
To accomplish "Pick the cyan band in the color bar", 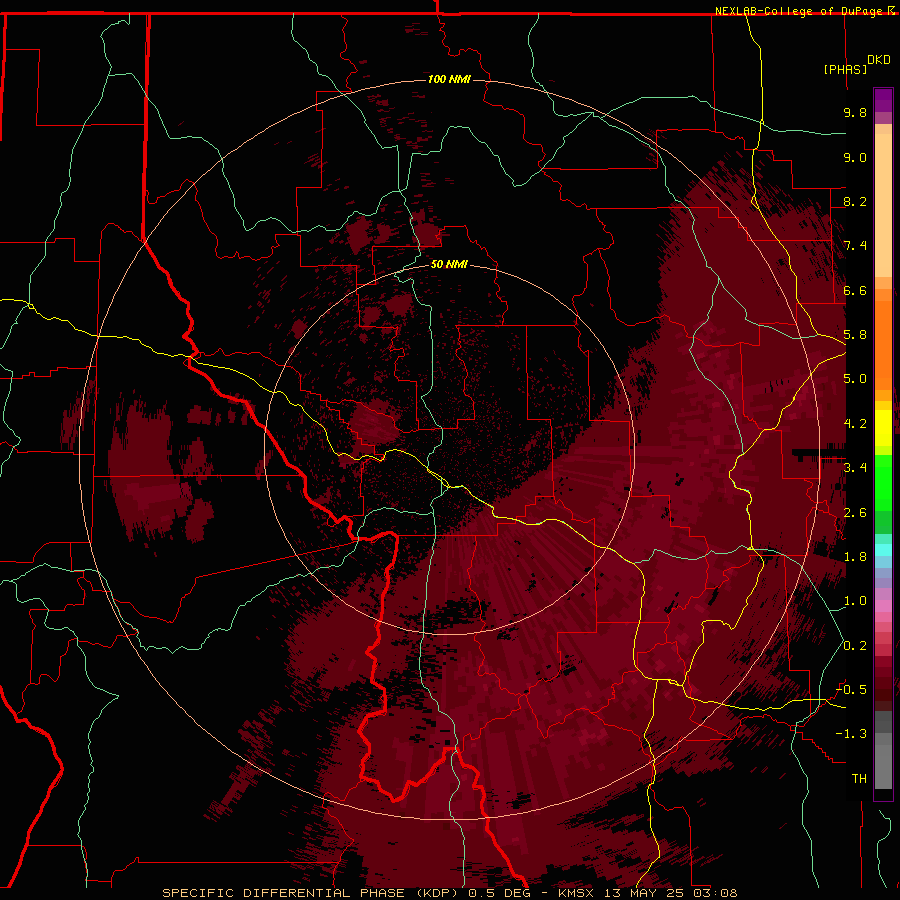I will coord(883,550).
